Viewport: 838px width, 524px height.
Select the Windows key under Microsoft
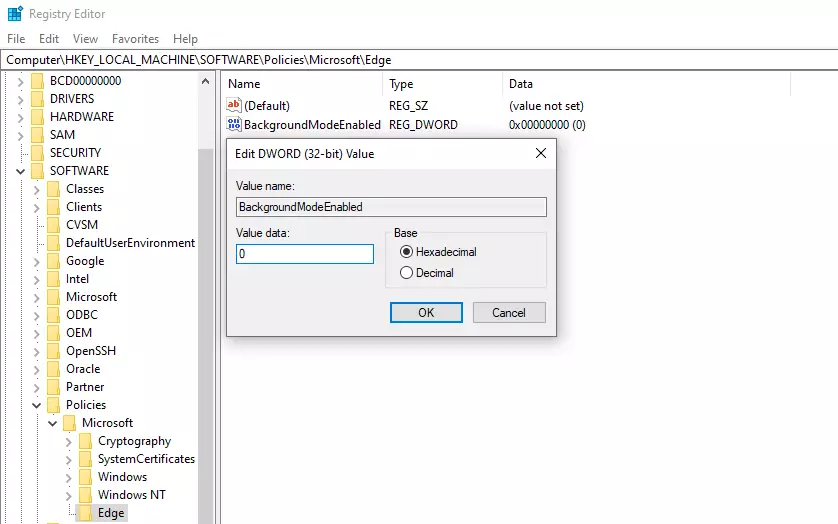(122, 477)
